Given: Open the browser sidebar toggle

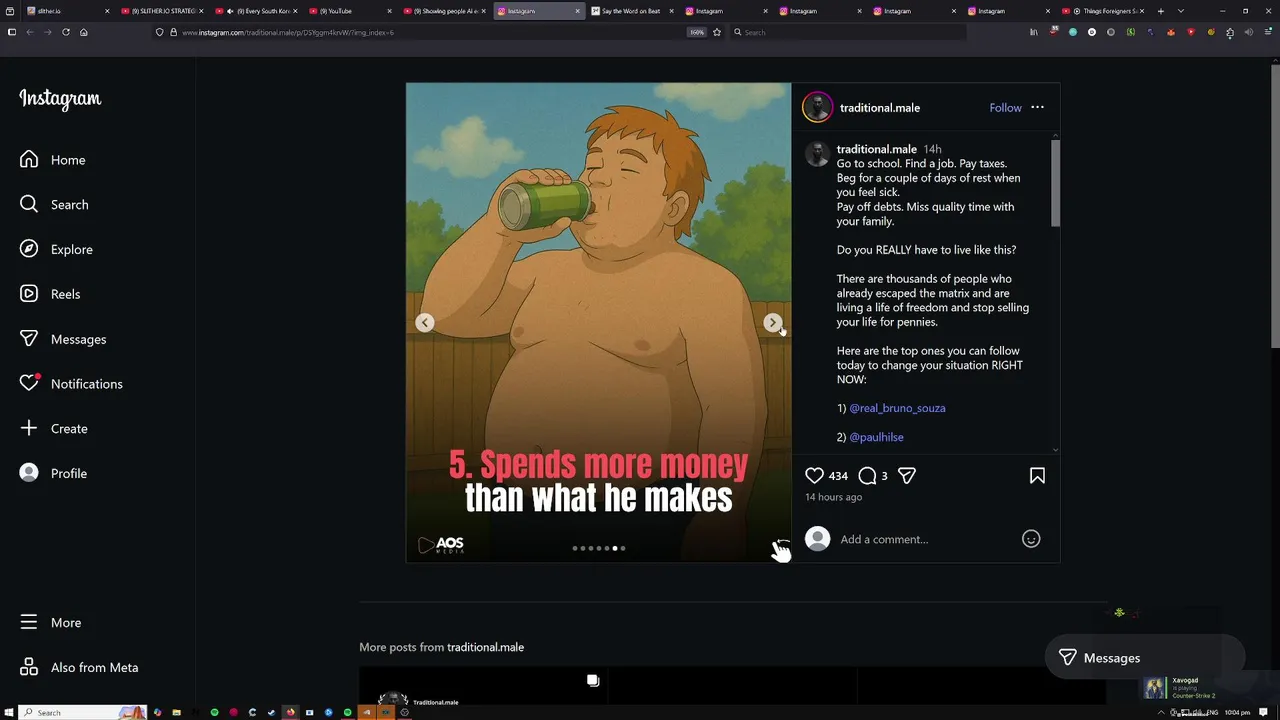Looking at the screenshot, I should click(11, 32).
